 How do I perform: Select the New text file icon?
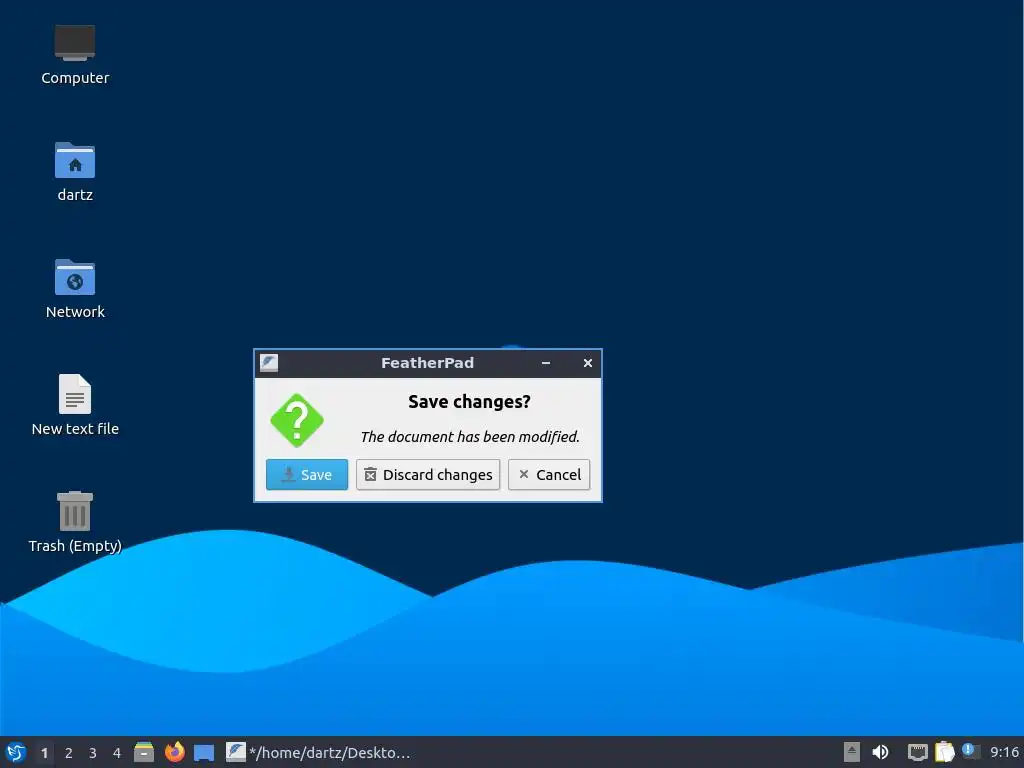[x=75, y=405]
